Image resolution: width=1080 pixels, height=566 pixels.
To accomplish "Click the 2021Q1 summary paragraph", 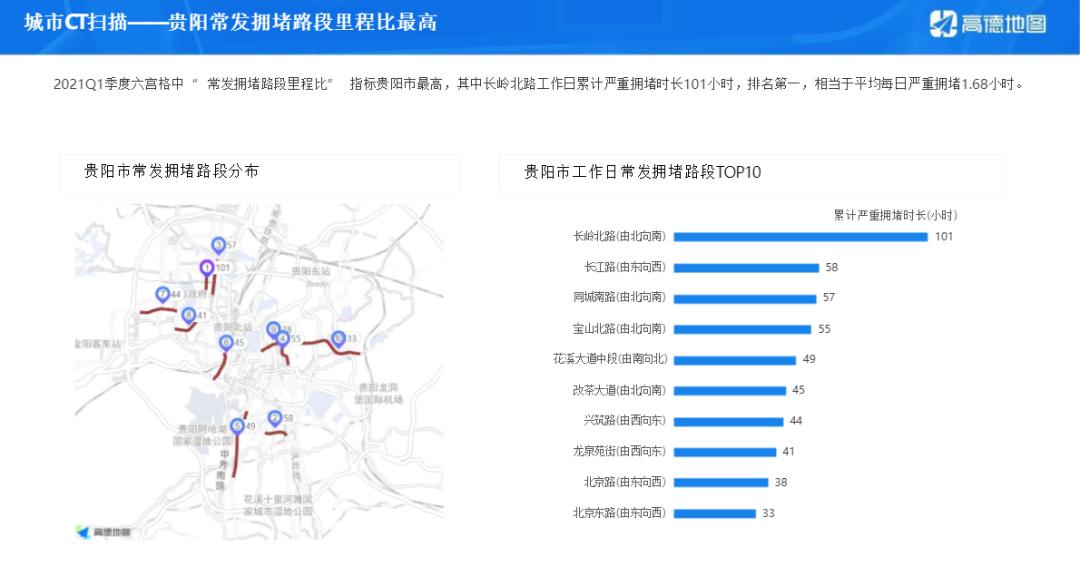I will coord(539,84).
